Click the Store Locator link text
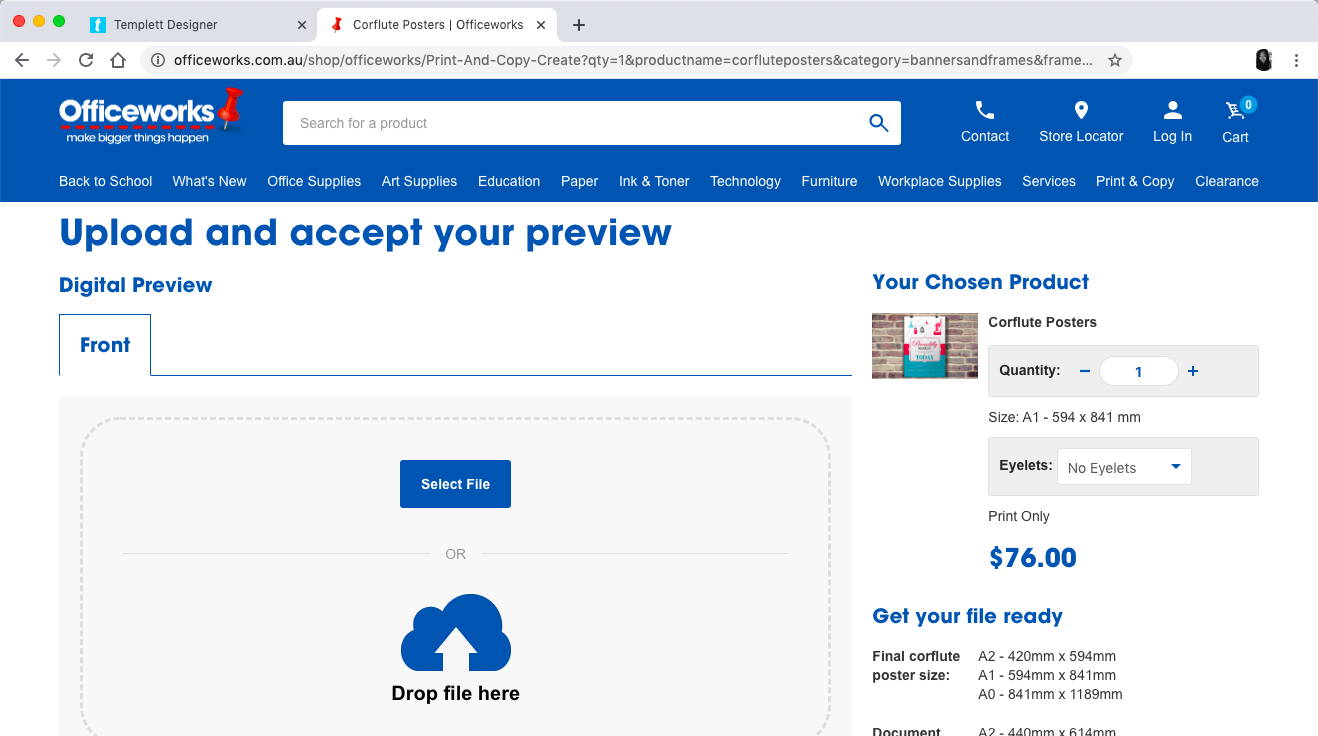Image resolution: width=1318 pixels, height=736 pixels. 1081,136
